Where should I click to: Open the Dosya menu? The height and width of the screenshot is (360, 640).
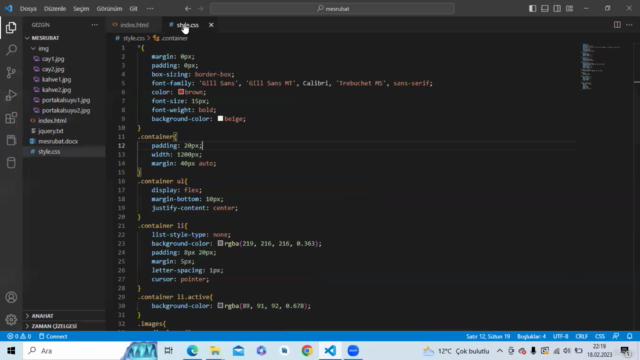click(28, 9)
